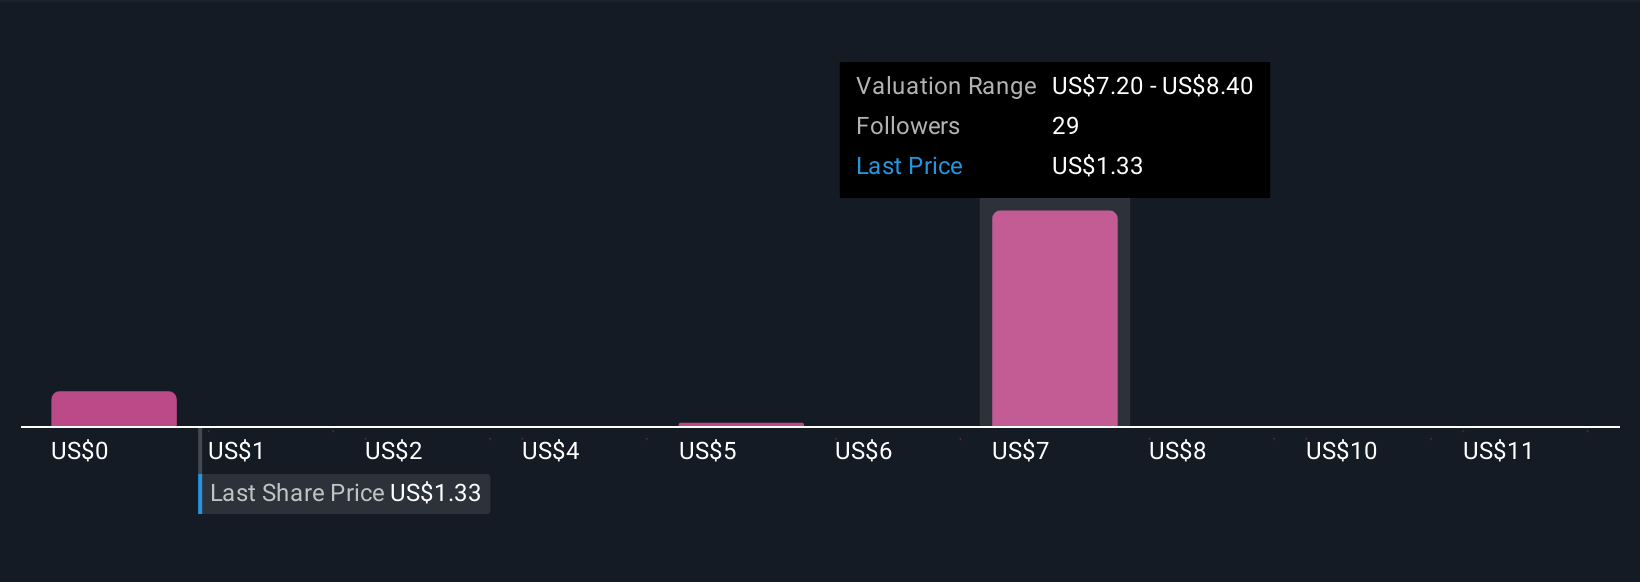This screenshot has height=582, width=1640.
Task: Click the US$2 axis label
Action: pyautogui.click(x=393, y=451)
